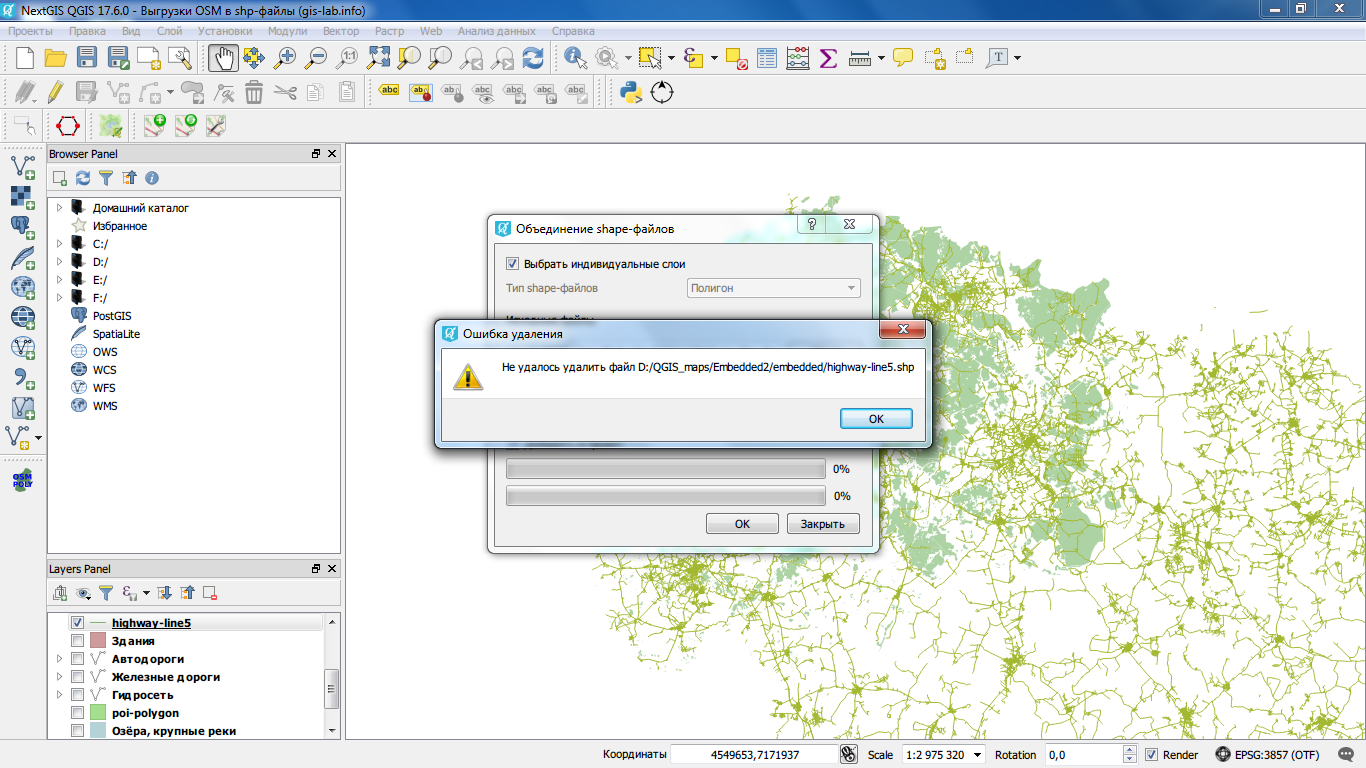
Task: Open the Вектор menu
Action: pos(341,31)
